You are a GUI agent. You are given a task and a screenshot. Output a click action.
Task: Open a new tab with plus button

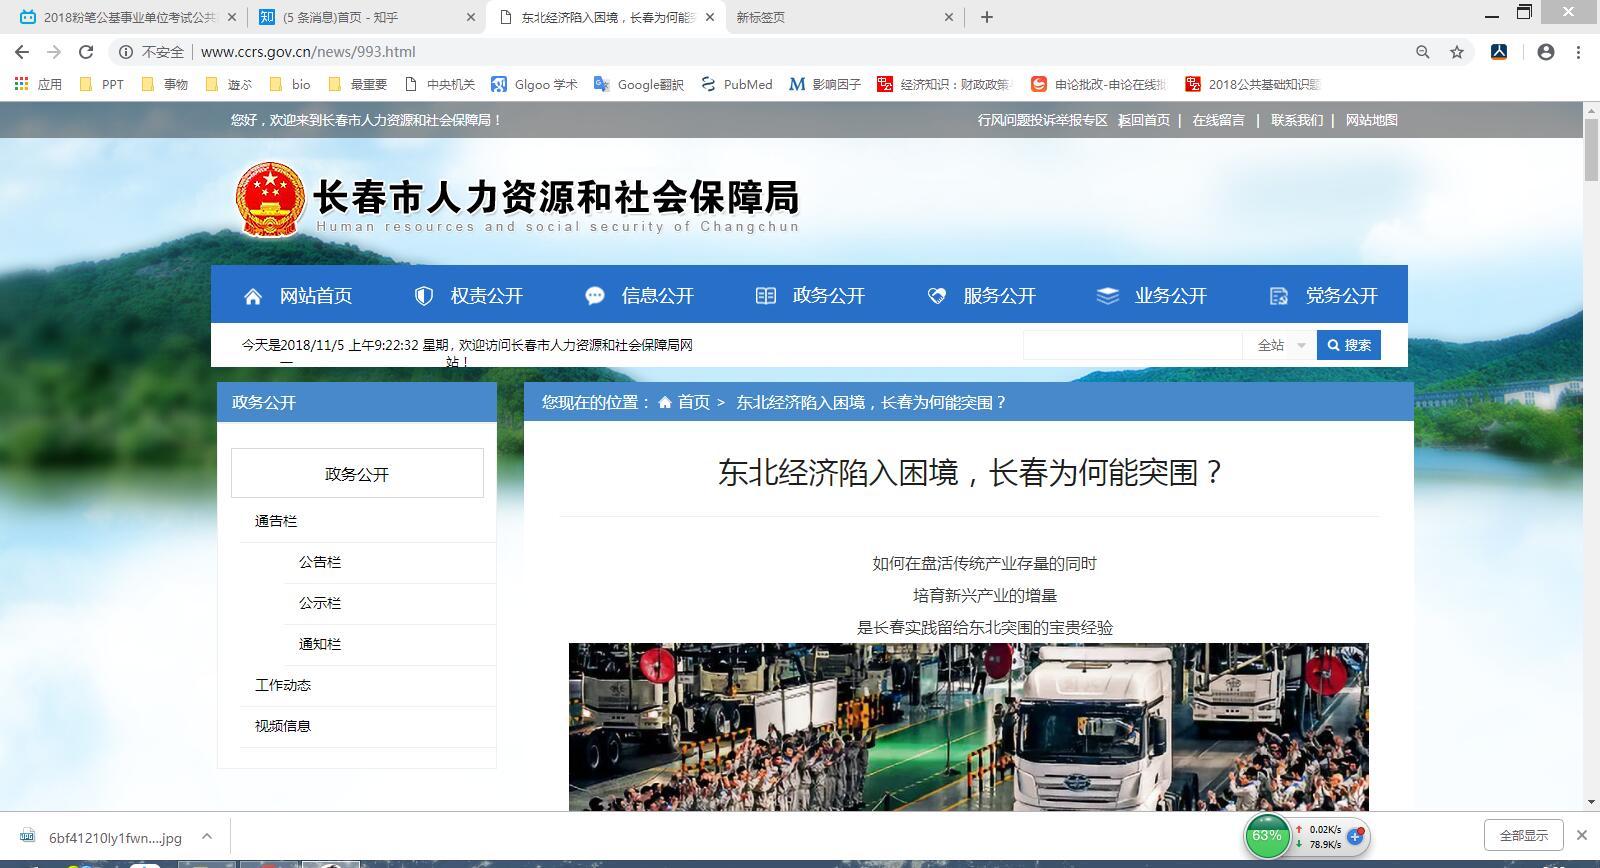tap(987, 17)
